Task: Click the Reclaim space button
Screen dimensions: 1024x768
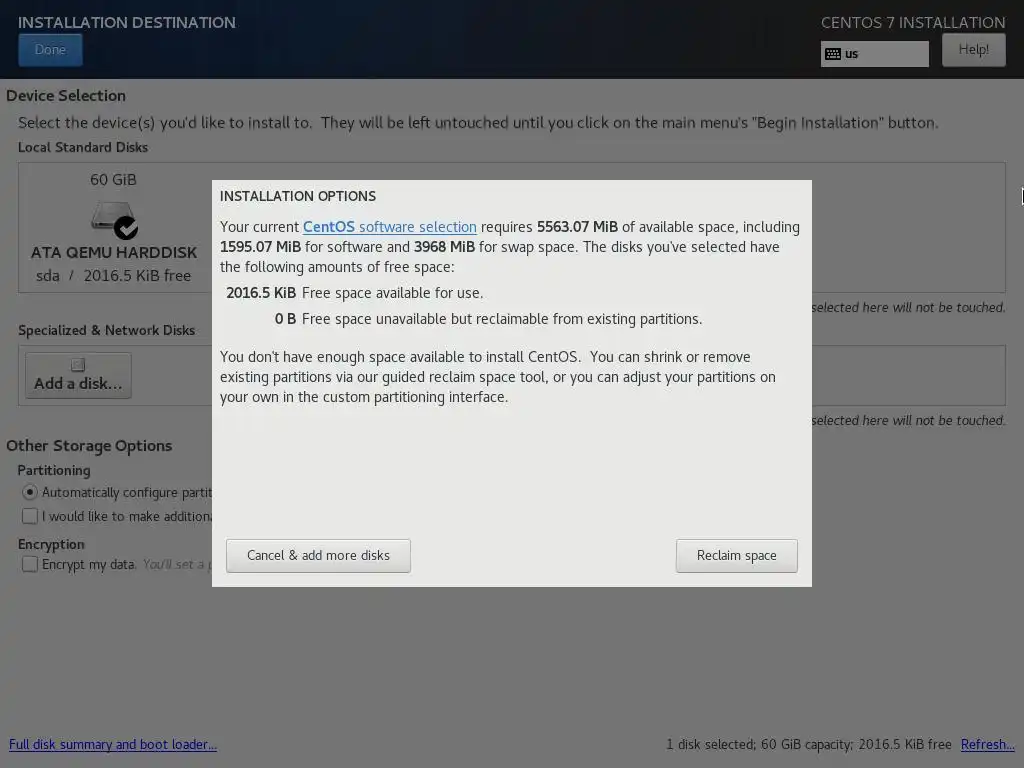Action: click(x=737, y=556)
